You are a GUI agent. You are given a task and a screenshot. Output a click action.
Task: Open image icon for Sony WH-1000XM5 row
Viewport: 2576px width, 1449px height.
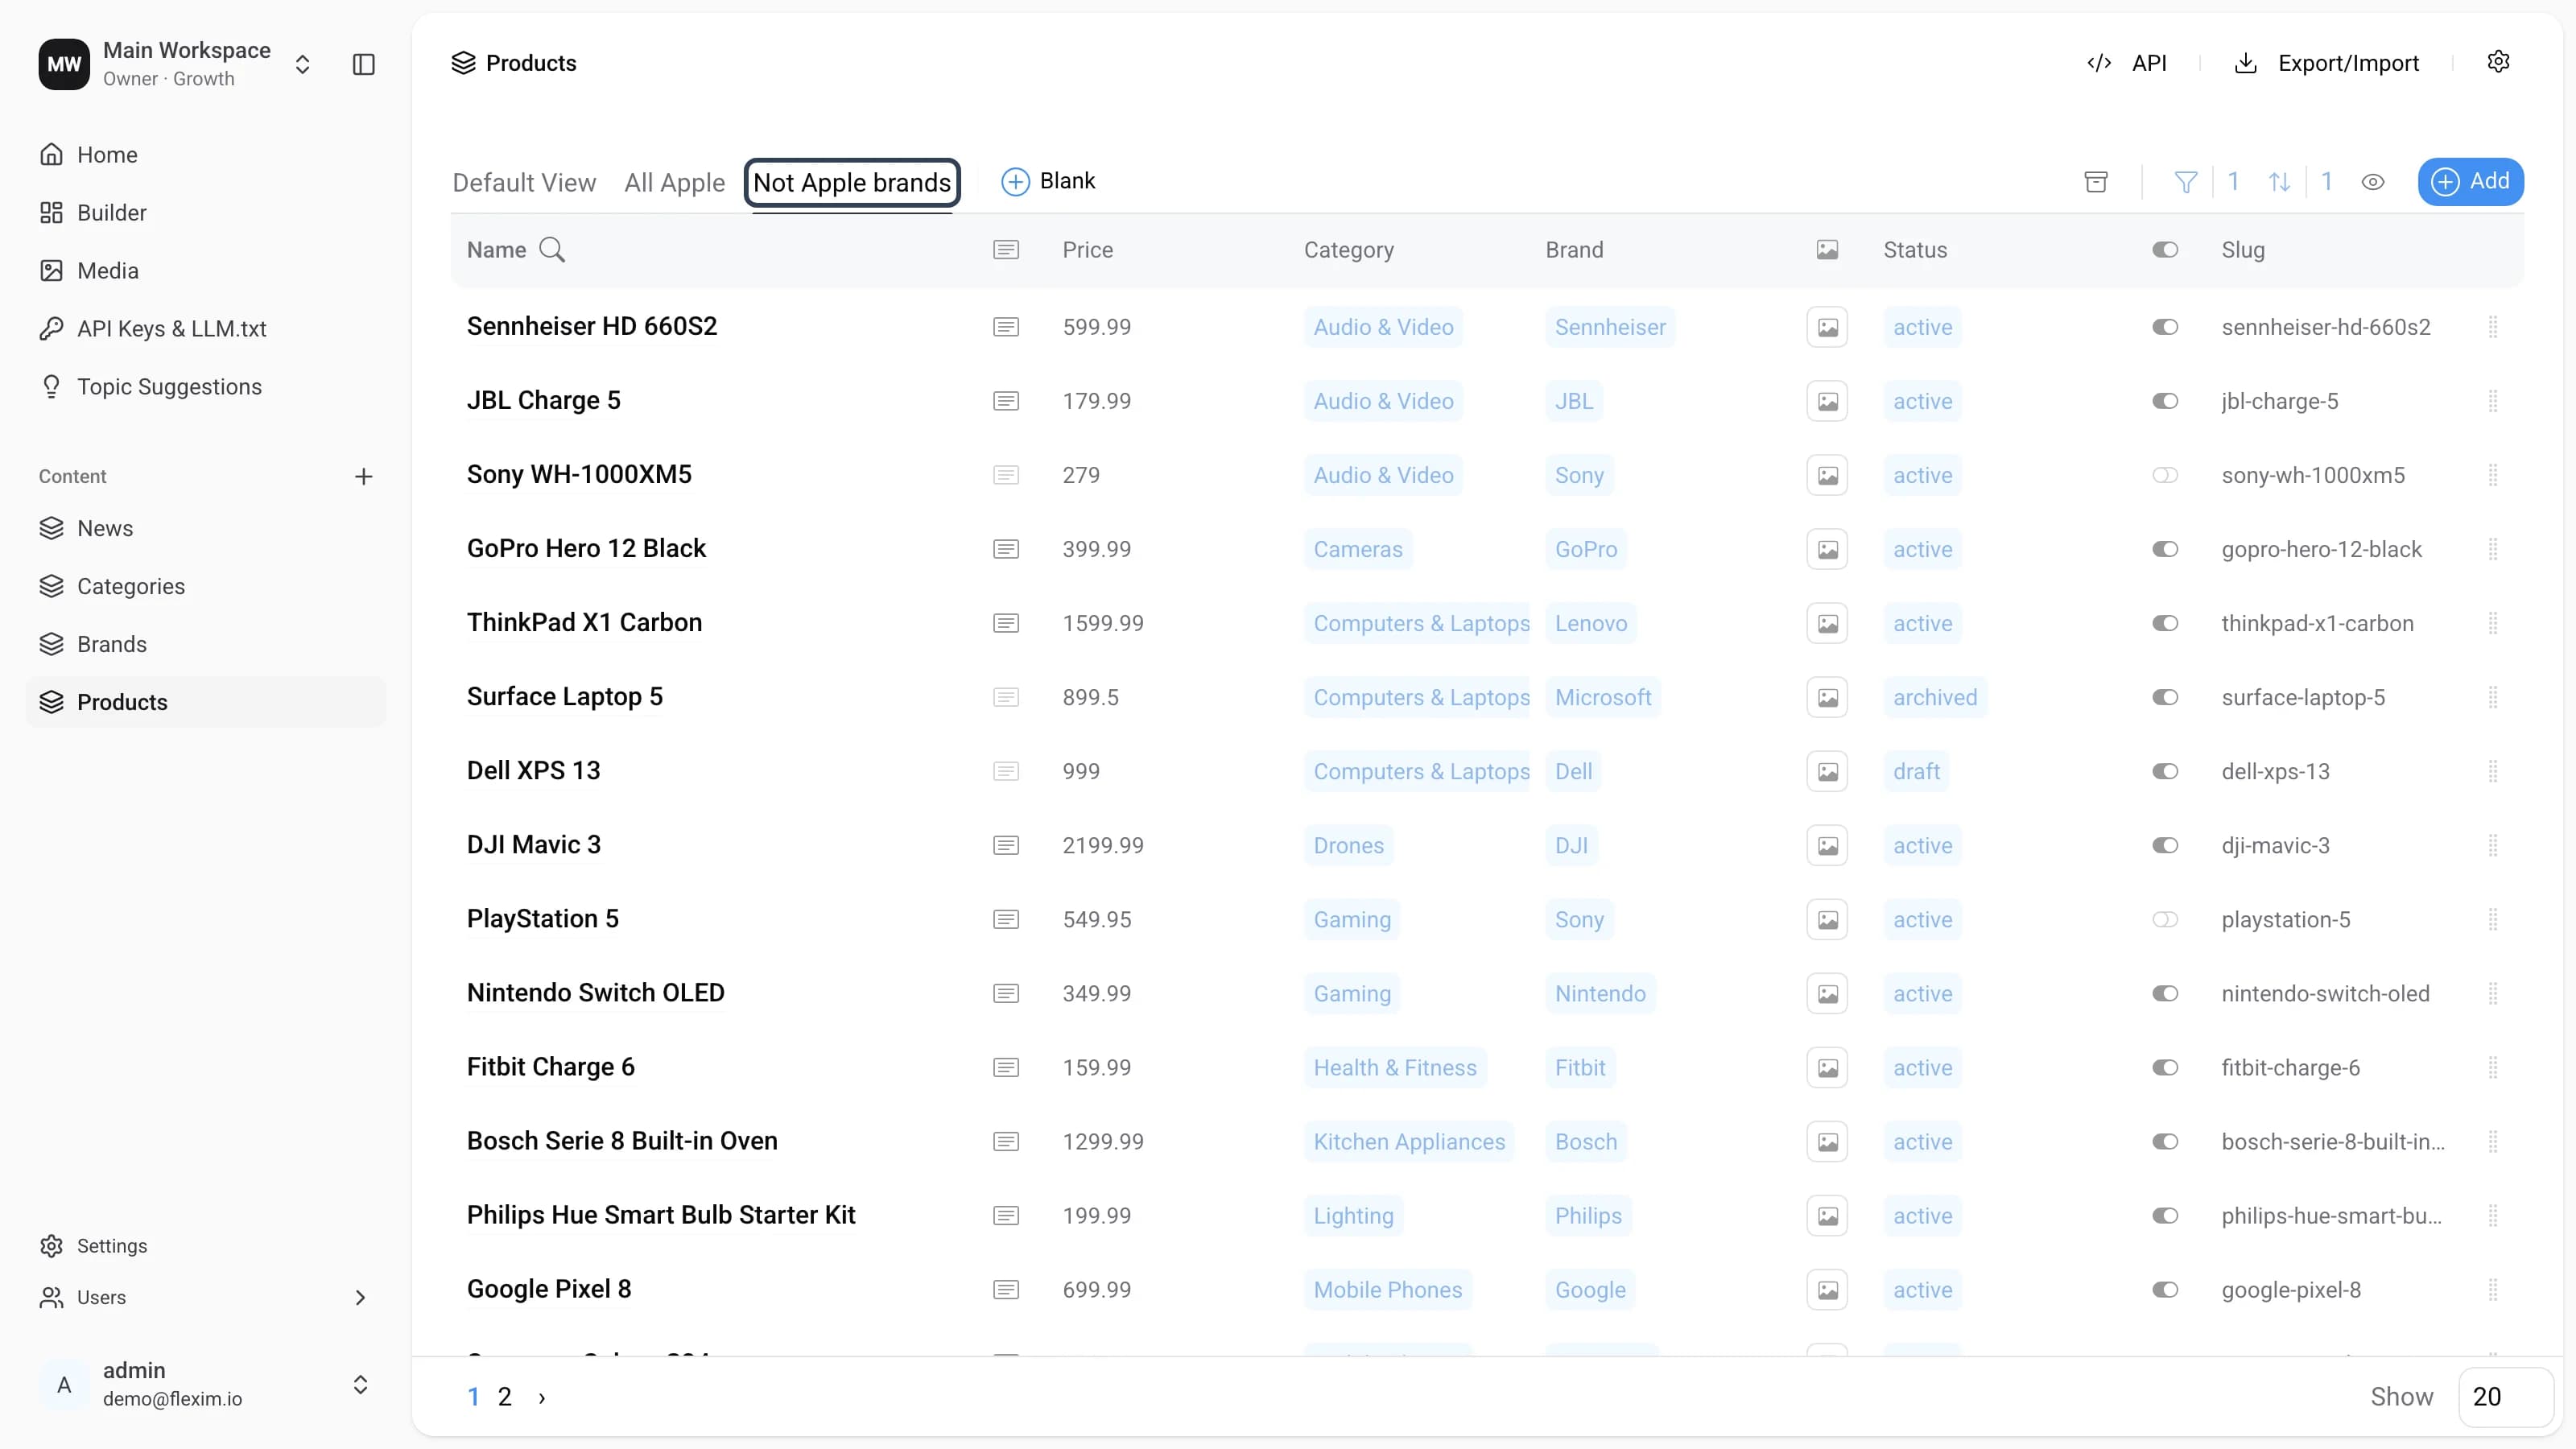[1827, 475]
